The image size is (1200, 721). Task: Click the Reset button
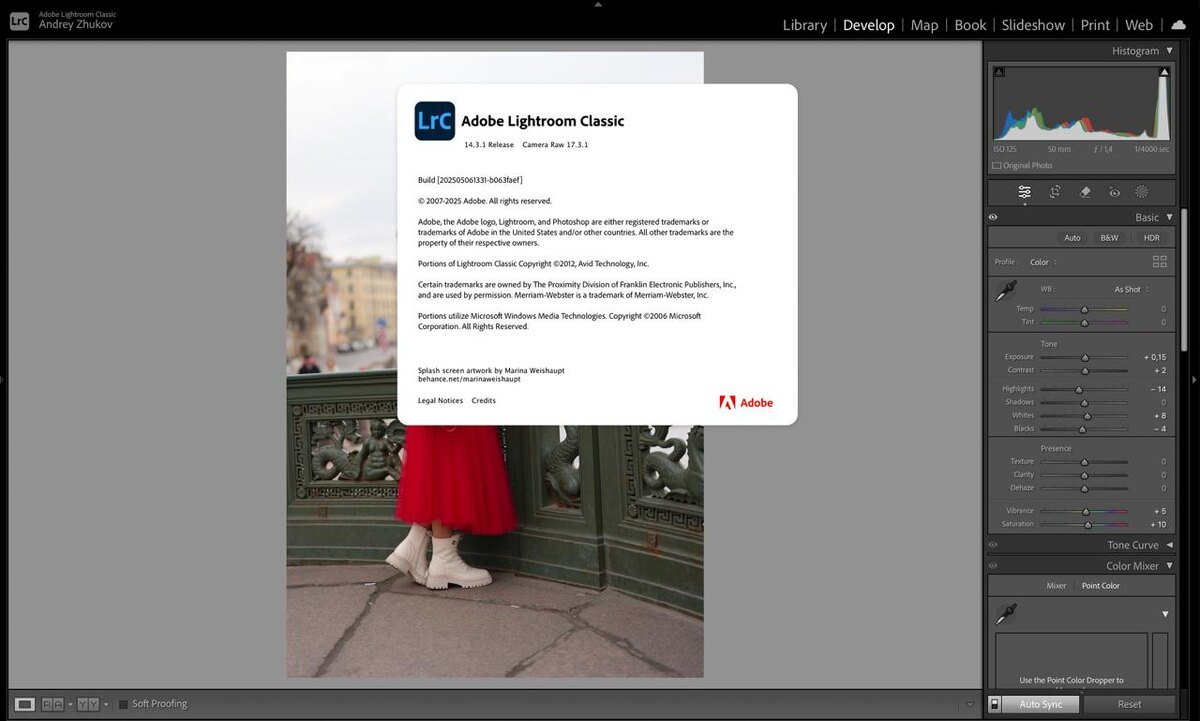1130,704
